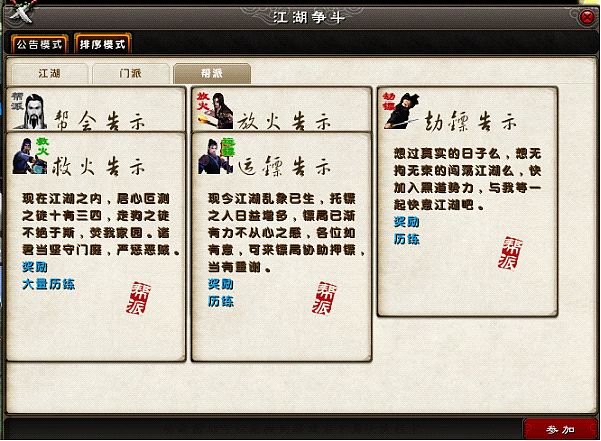601x441 pixels.
Task: Click red 帮派 seal on 救火告示 card
Action: click(138, 298)
